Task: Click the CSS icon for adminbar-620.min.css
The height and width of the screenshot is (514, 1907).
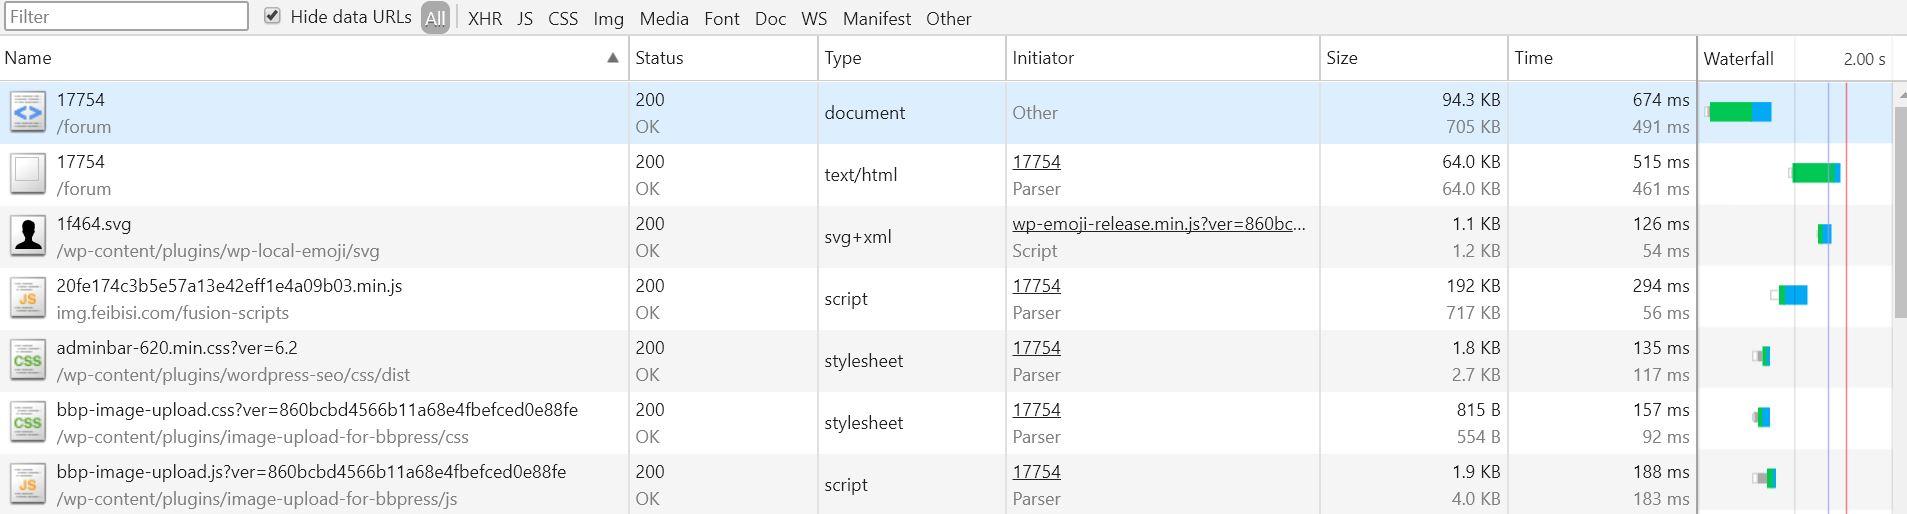Action: click(28, 360)
